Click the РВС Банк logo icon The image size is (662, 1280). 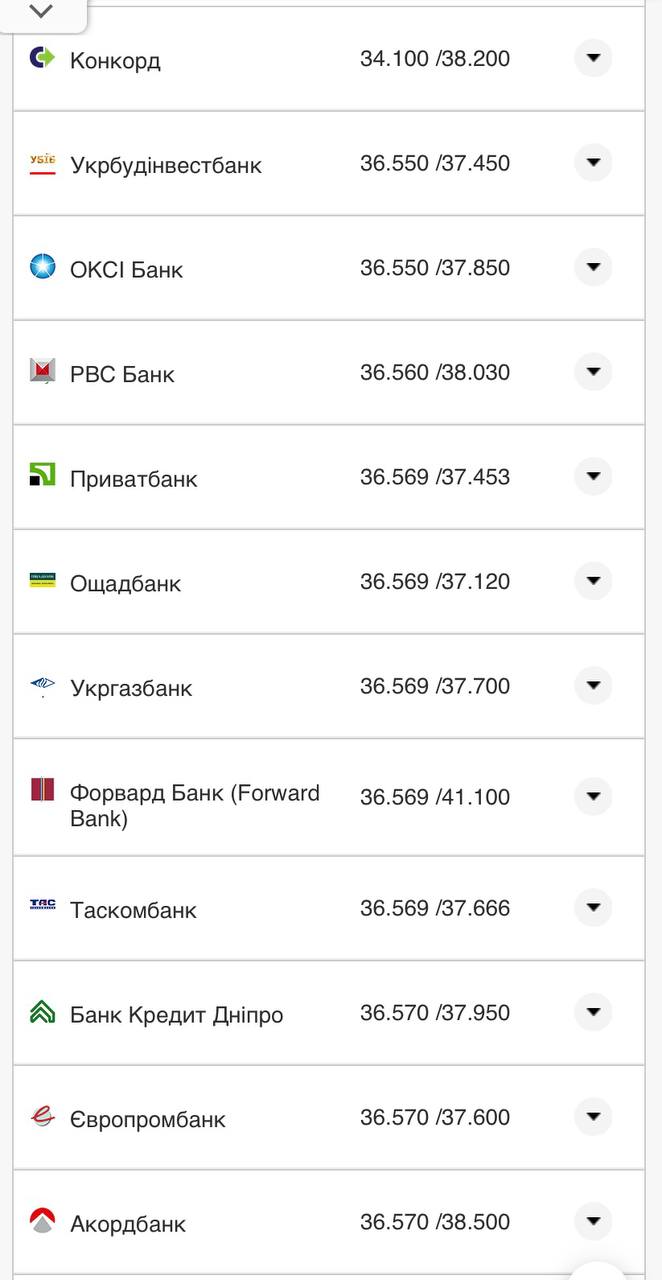point(42,372)
